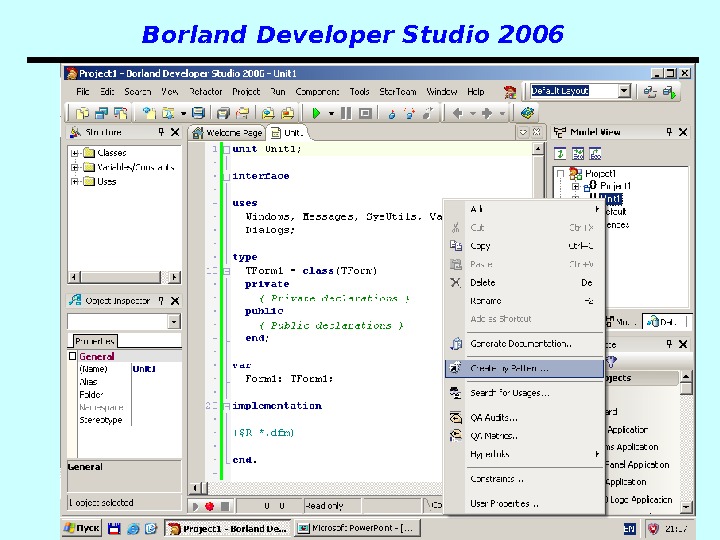Image resolution: width=720 pixels, height=540 pixels.
Task: Select the Project1 root node in Model View
Action: tap(600, 174)
